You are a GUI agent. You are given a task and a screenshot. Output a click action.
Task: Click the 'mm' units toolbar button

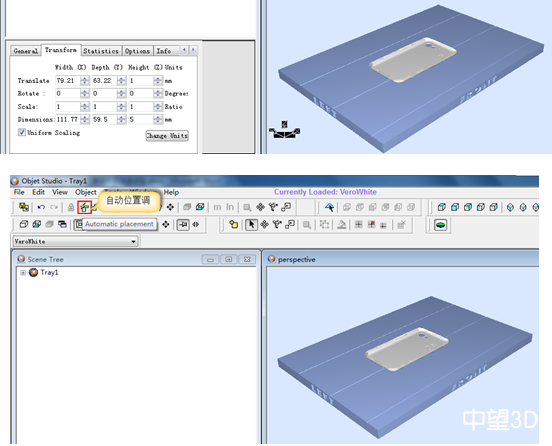[x=217, y=207]
